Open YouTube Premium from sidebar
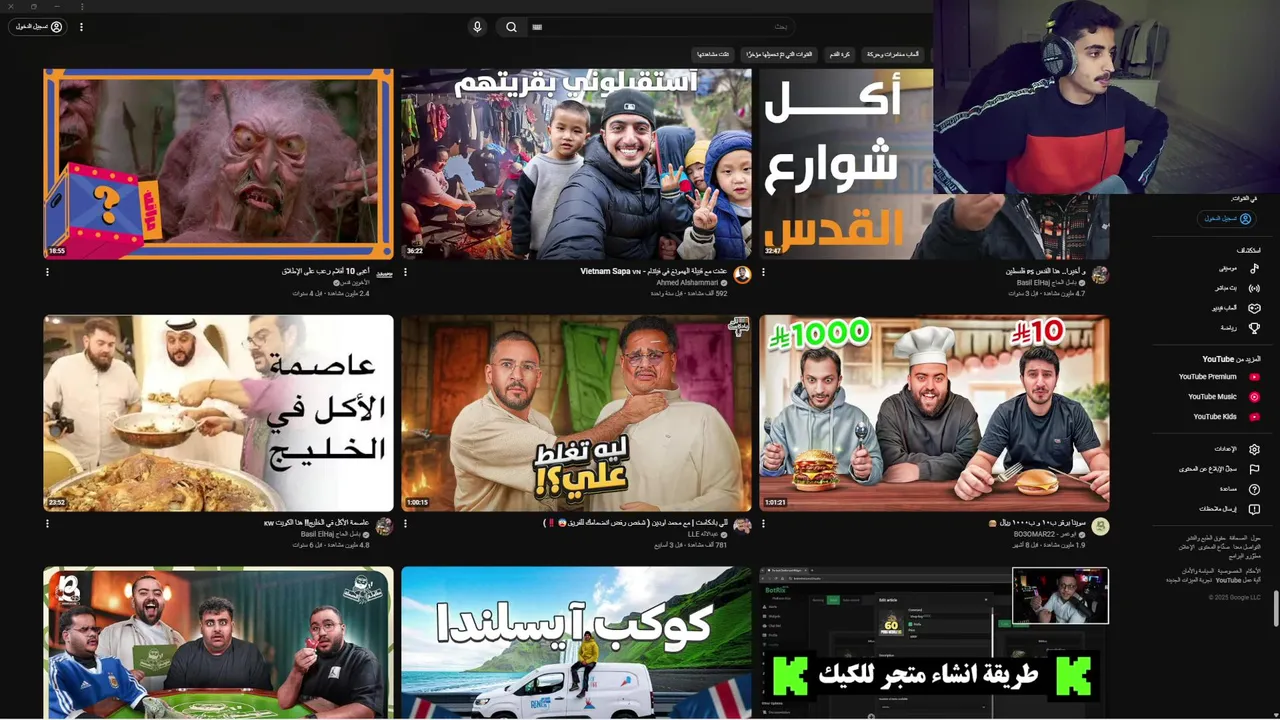The image size is (1280, 720). [1218, 377]
